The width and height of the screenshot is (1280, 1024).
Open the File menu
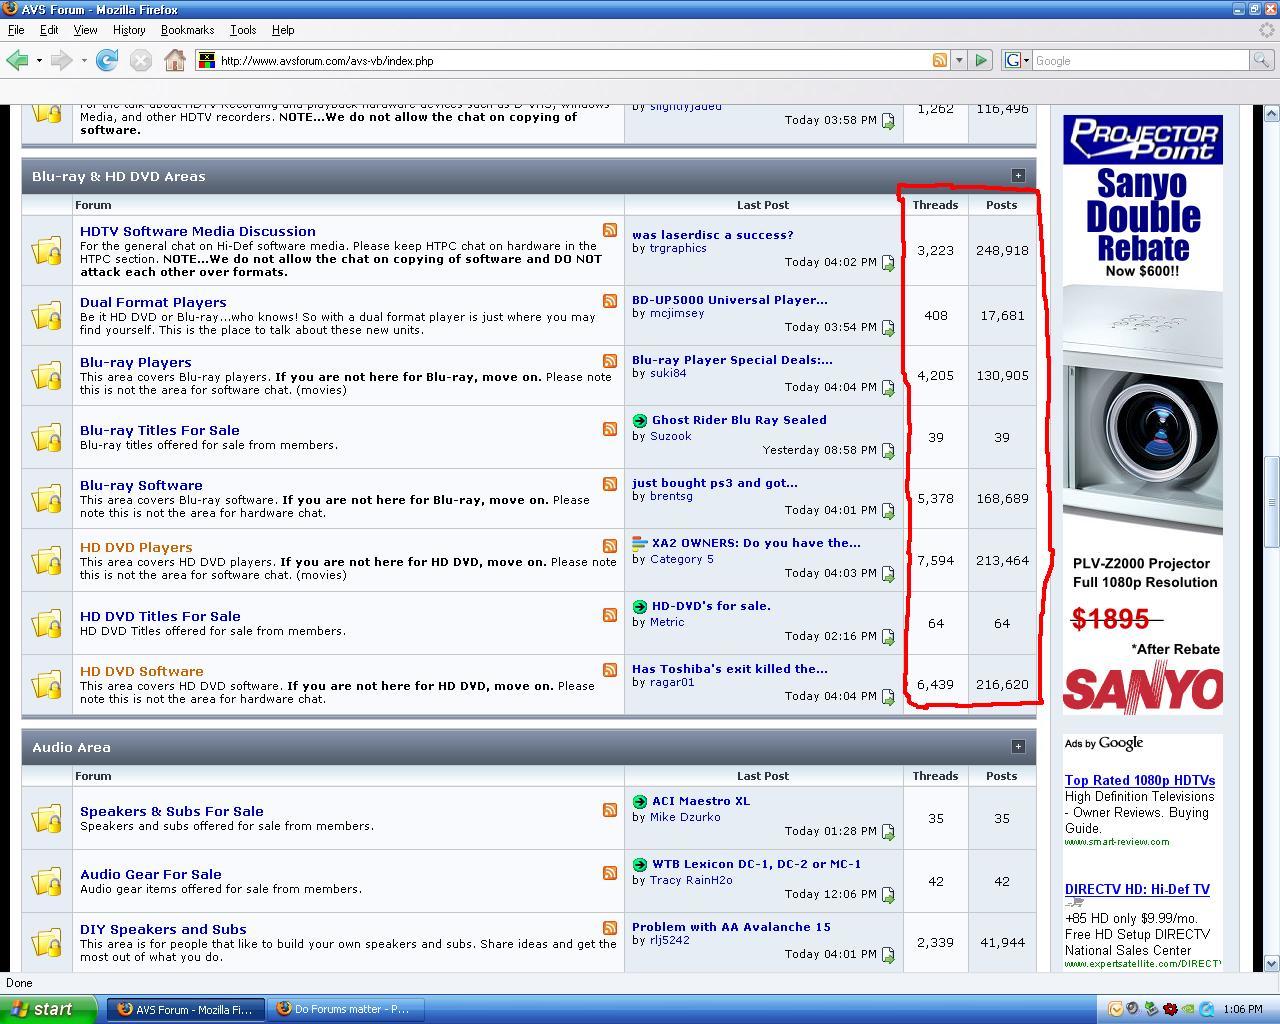pyautogui.click(x=16, y=30)
